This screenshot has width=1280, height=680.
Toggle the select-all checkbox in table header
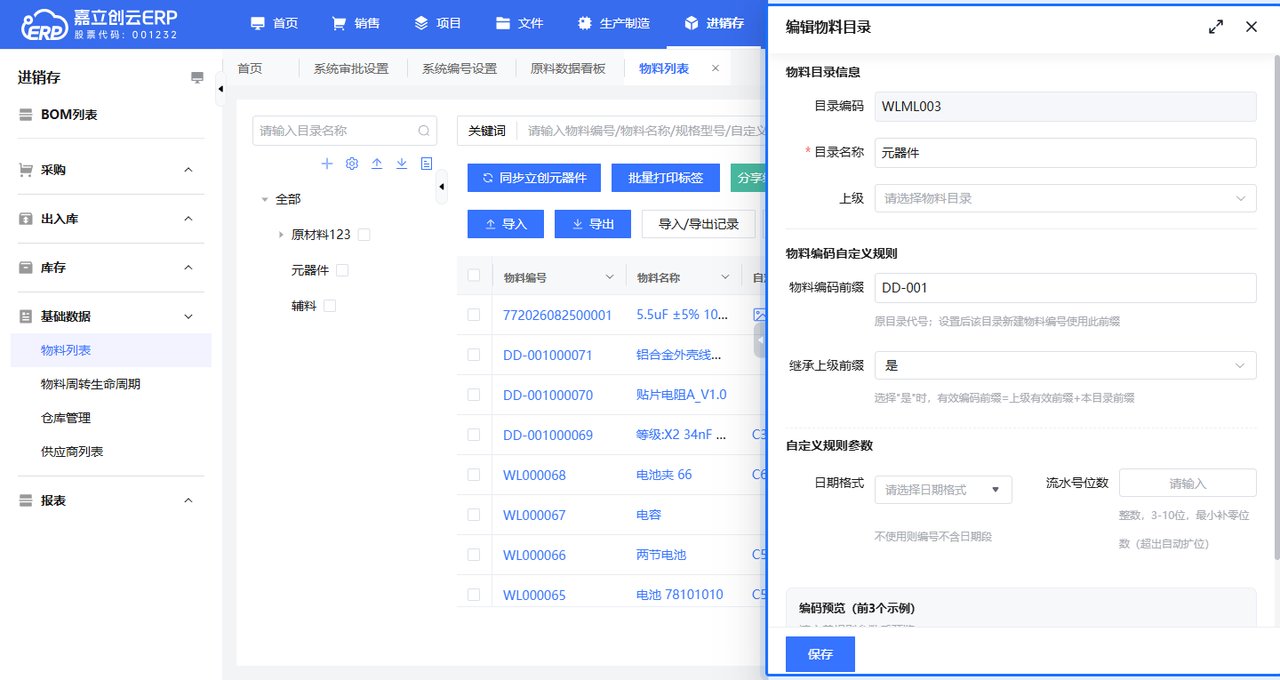(x=474, y=276)
